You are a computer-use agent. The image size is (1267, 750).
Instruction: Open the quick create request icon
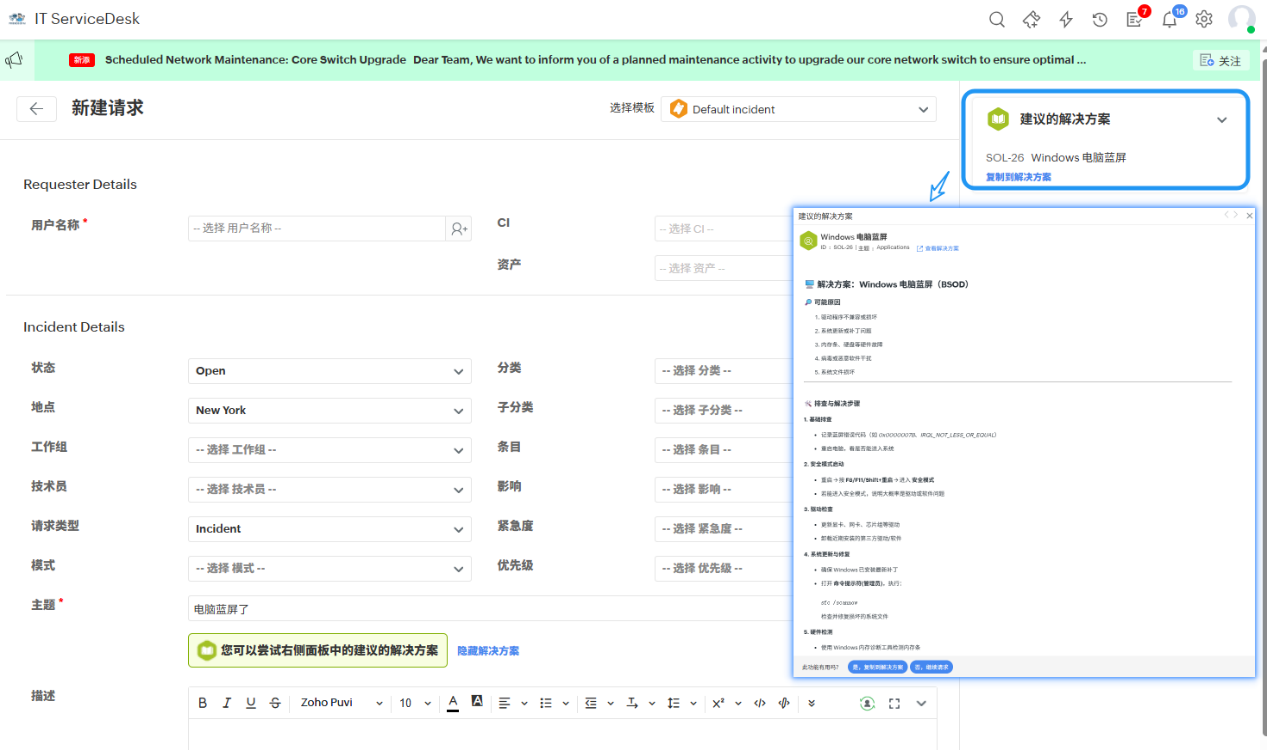click(1031, 19)
